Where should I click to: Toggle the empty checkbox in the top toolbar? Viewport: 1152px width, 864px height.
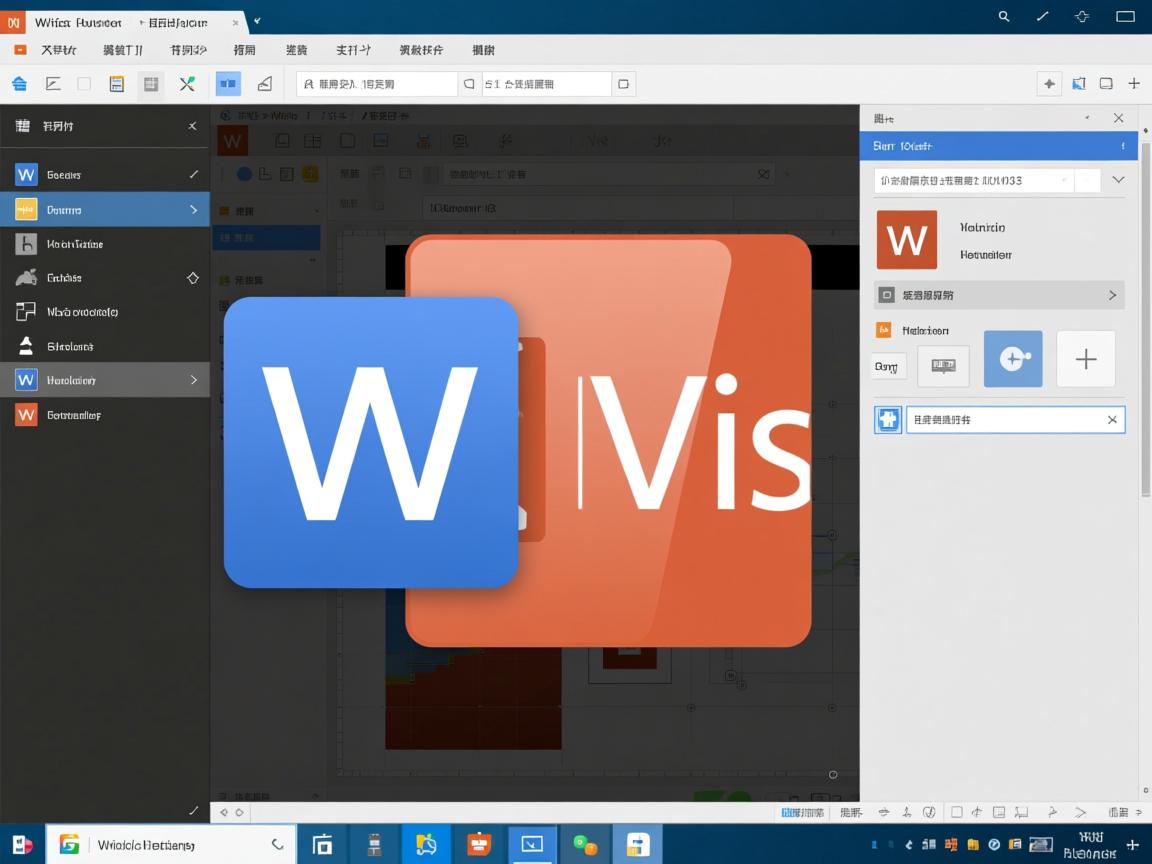point(84,84)
